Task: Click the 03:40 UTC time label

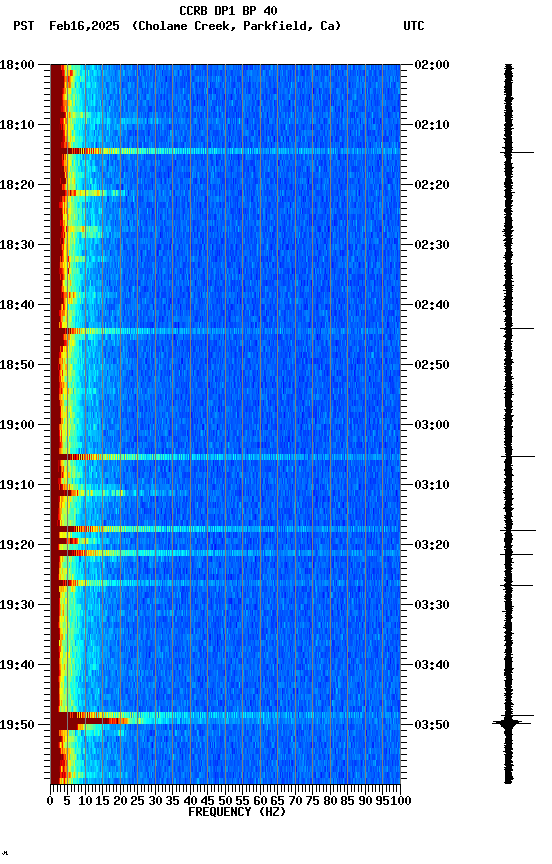Action: (x=432, y=665)
